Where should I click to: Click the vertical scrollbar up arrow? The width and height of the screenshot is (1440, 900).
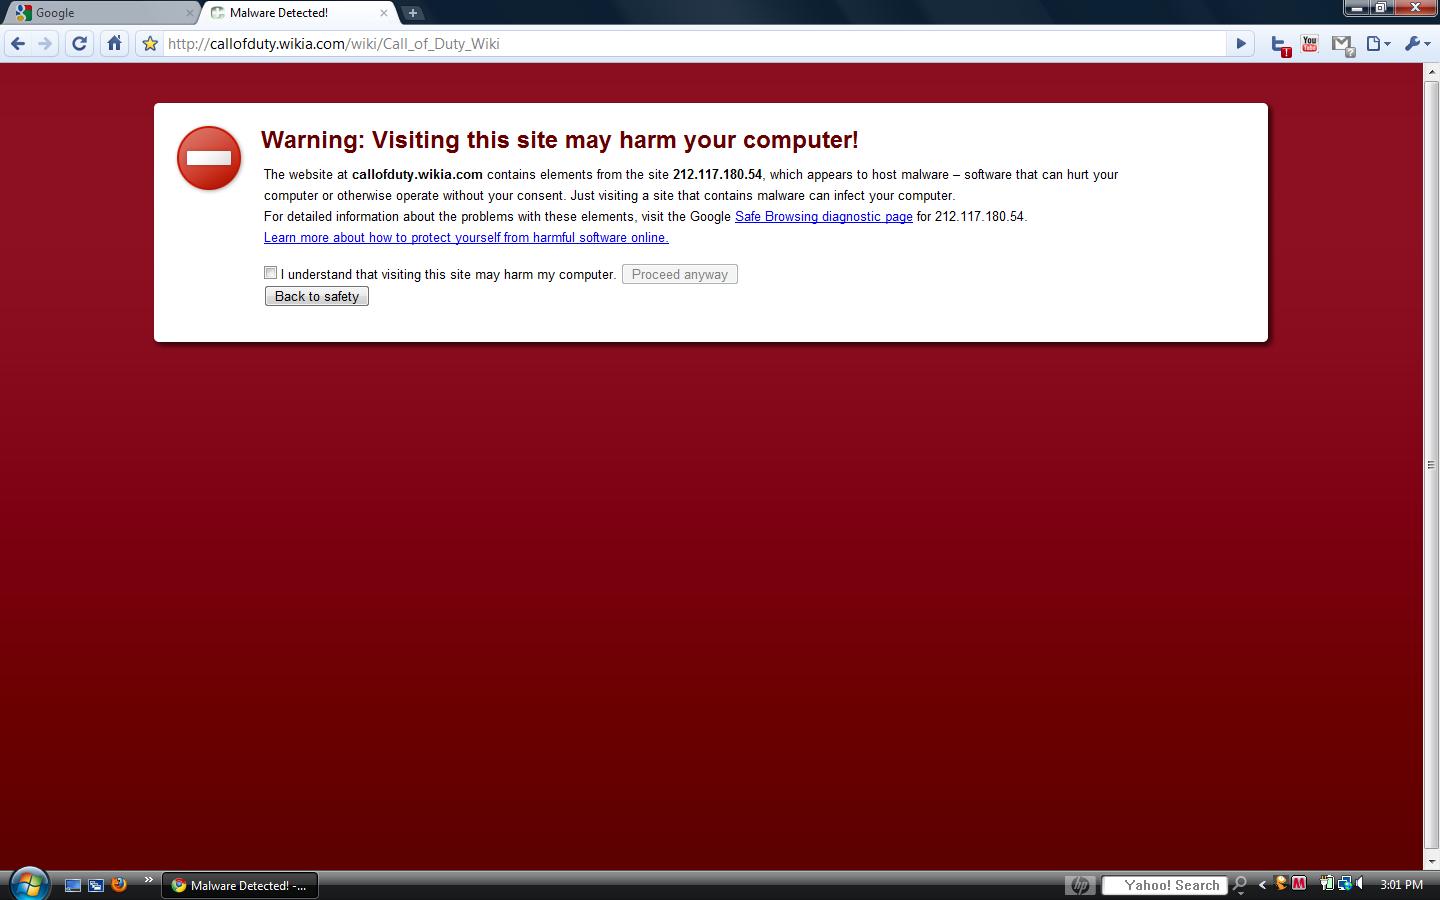[x=1431, y=72]
